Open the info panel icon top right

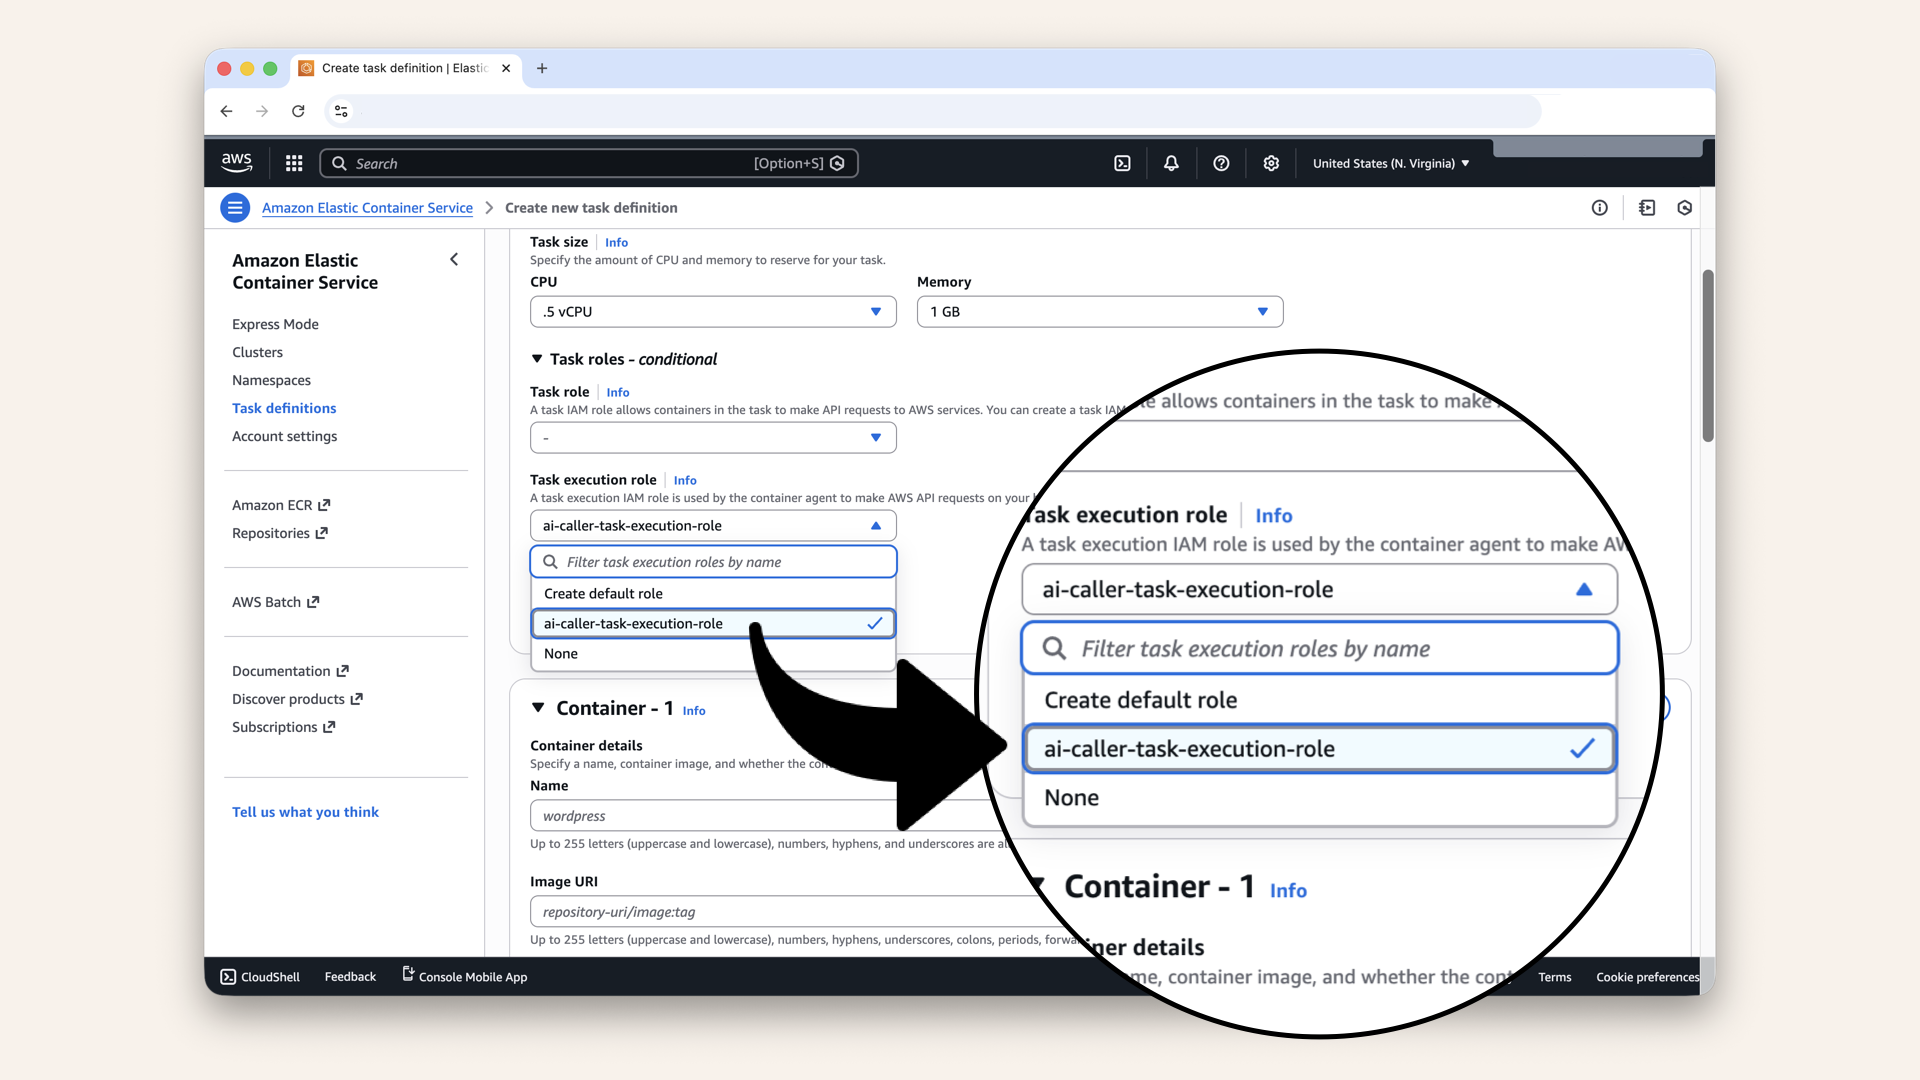point(1600,207)
